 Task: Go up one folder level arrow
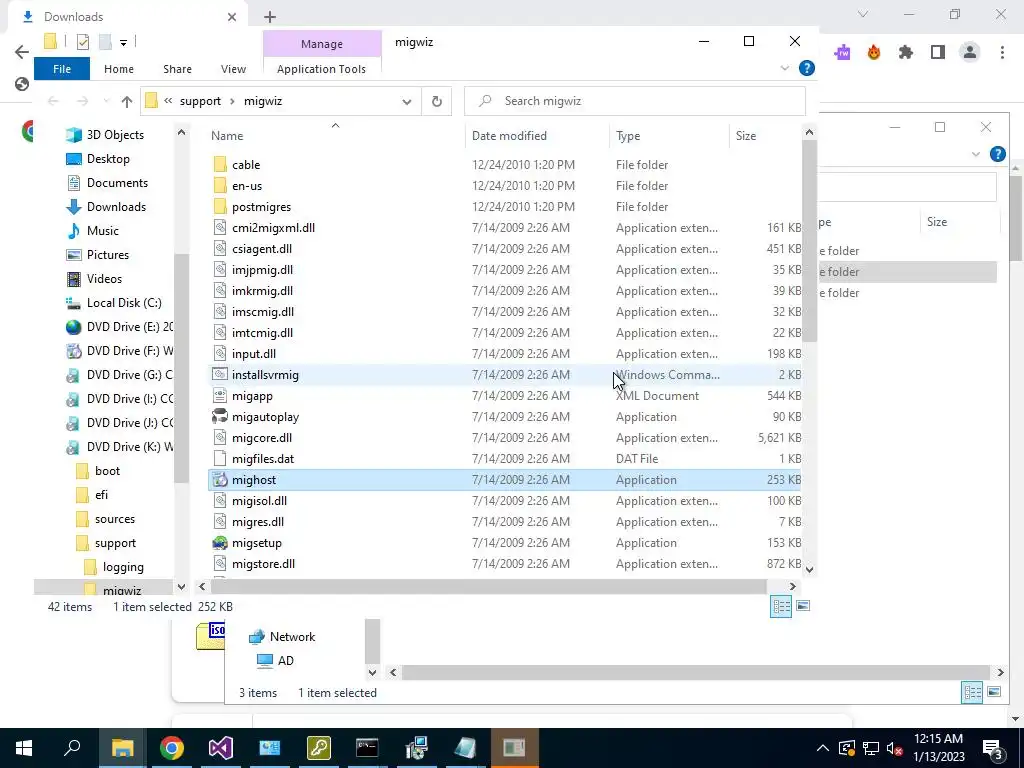tap(127, 101)
